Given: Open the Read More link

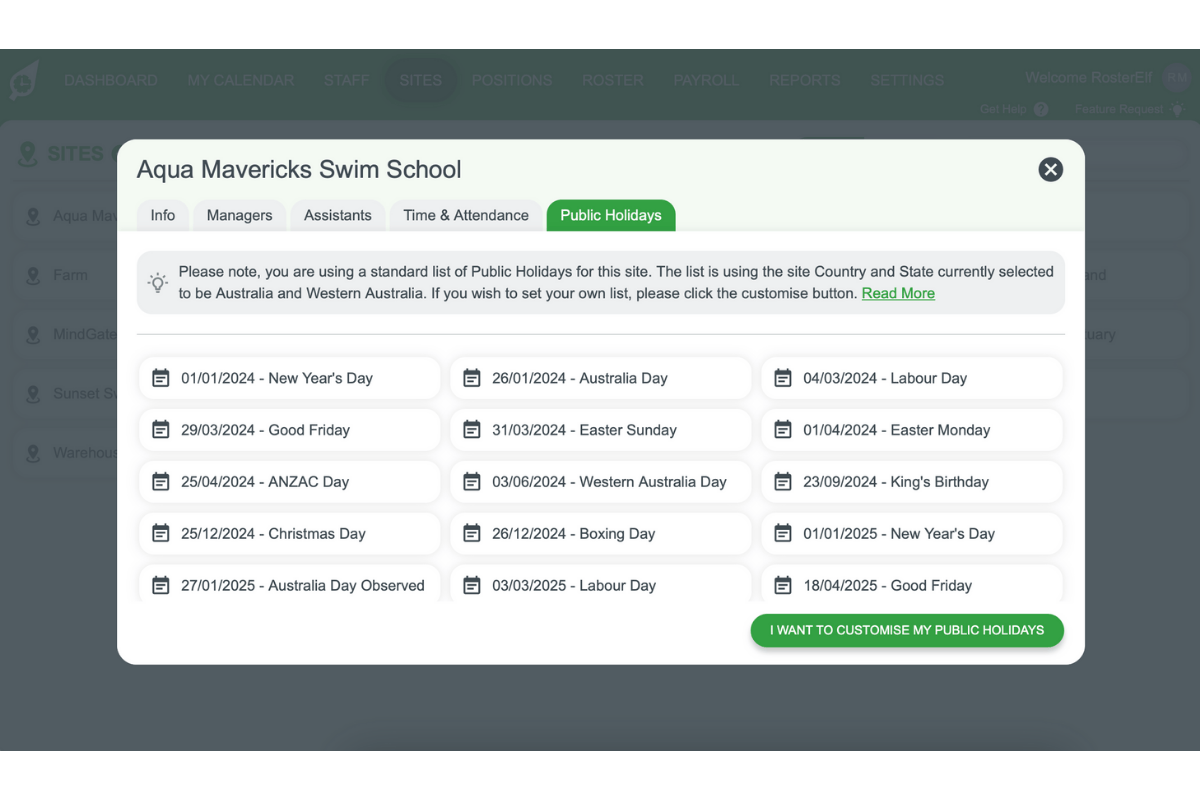Looking at the screenshot, I should click(897, 293).
